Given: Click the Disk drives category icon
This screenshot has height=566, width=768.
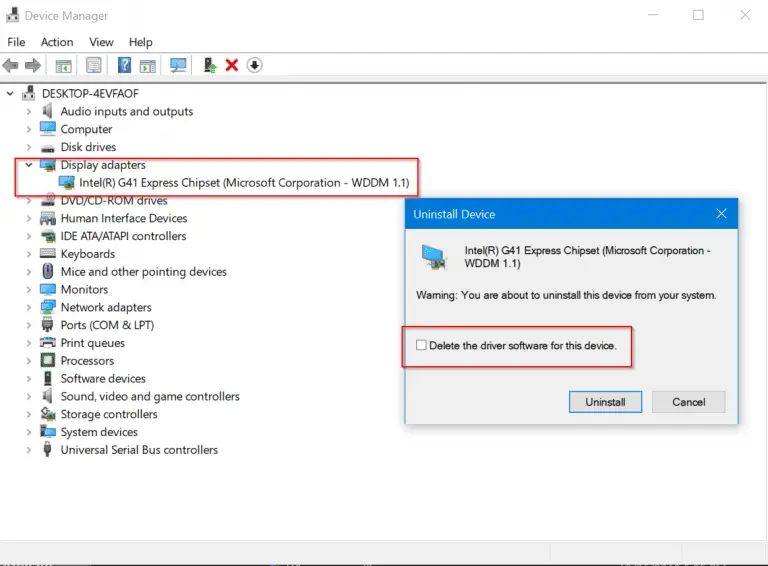Looking at the screenshot, I should point(48,147).
